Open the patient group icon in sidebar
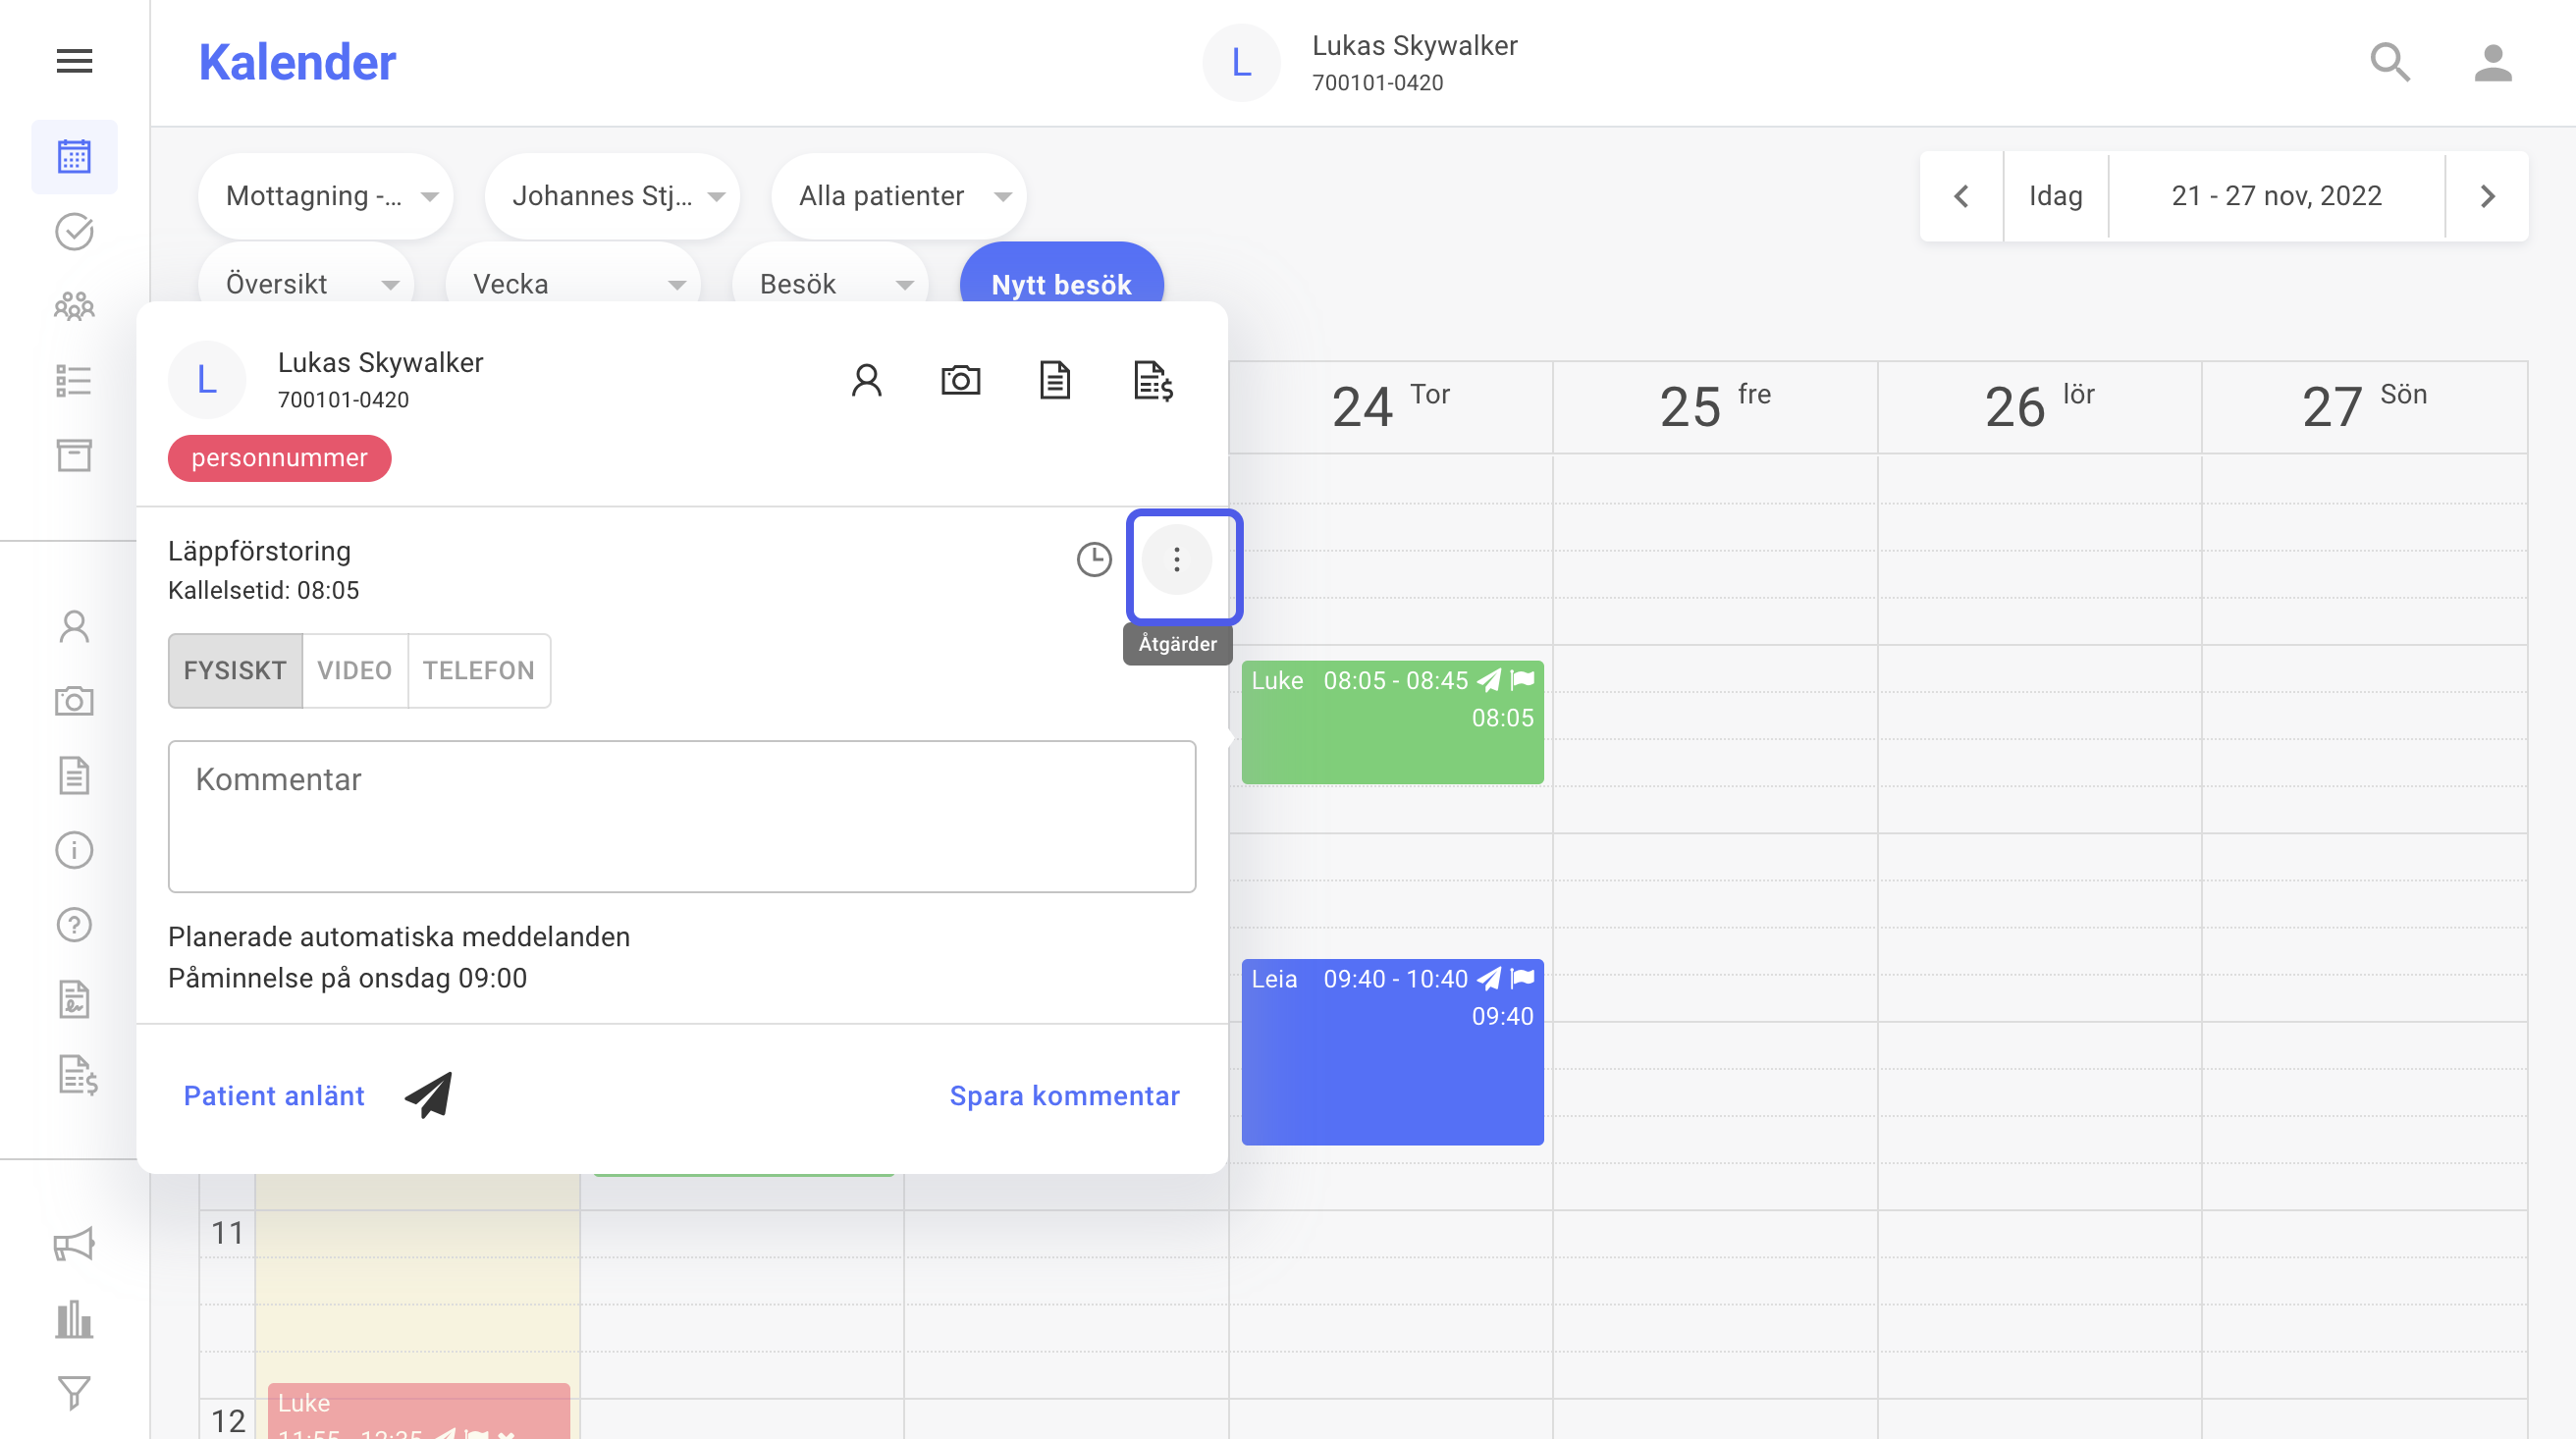This screenshot has width=2576, height=1439. (74, 306)
